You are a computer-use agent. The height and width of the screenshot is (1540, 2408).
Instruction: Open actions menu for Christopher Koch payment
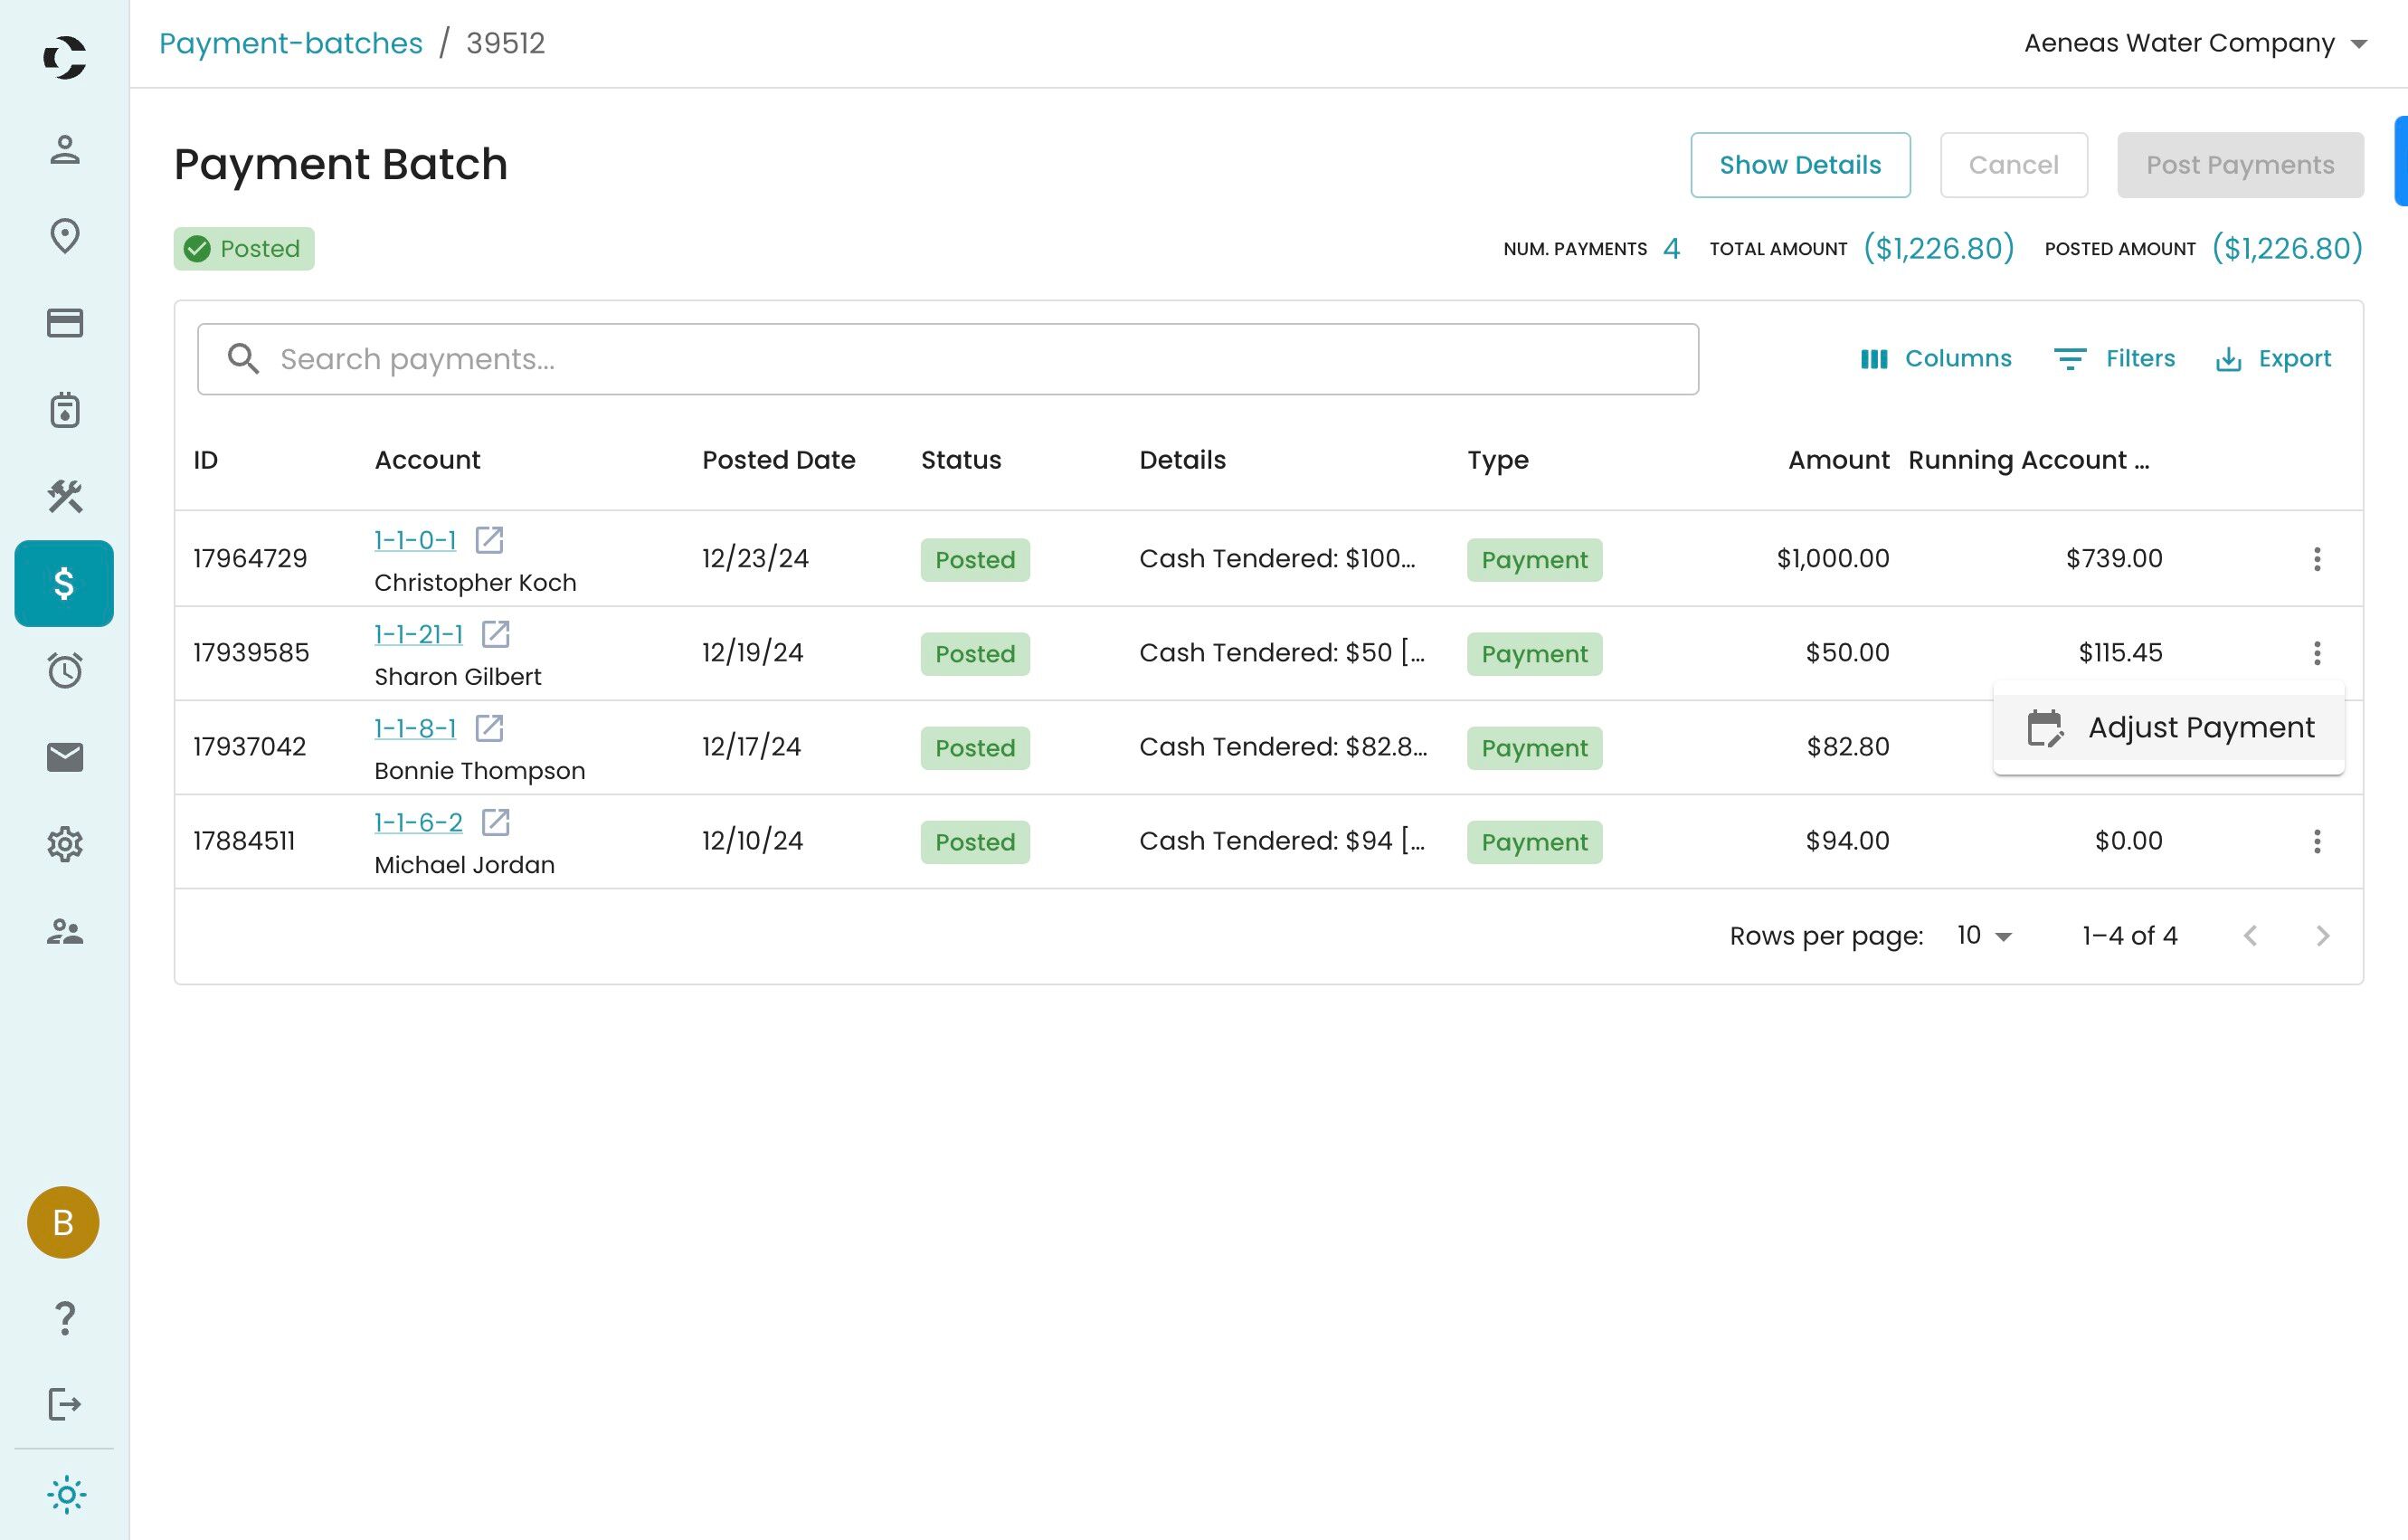[x=2316, y=559]
